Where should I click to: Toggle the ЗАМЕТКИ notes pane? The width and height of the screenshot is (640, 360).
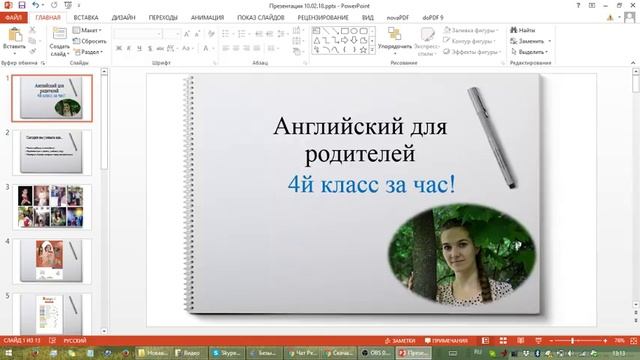400,340
